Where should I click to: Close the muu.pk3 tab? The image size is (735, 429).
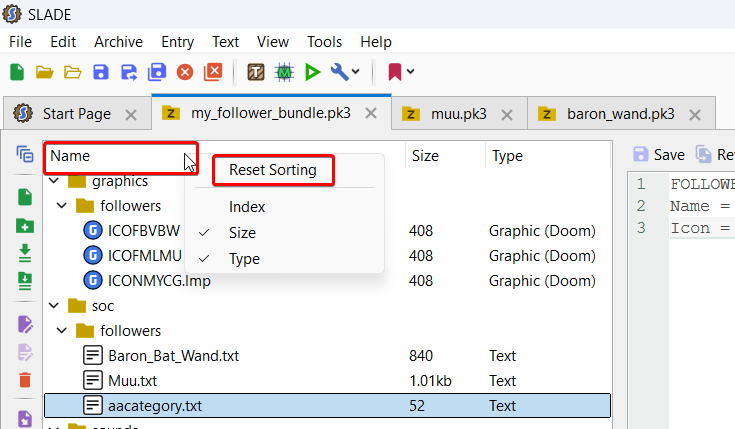(507, 115)
